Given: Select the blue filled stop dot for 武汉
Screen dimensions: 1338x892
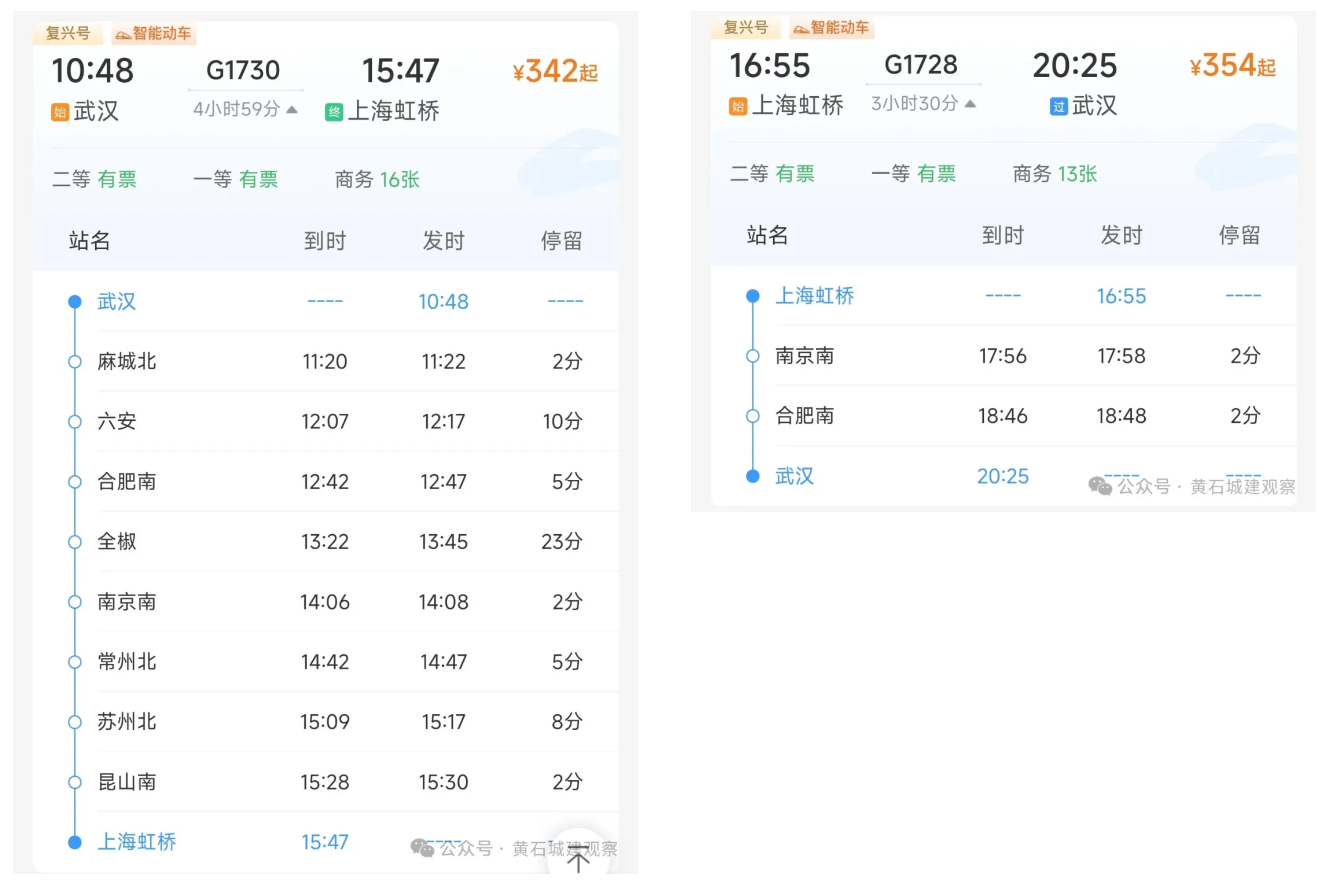Looking at the screenshot, I should (x=74, y=300).
